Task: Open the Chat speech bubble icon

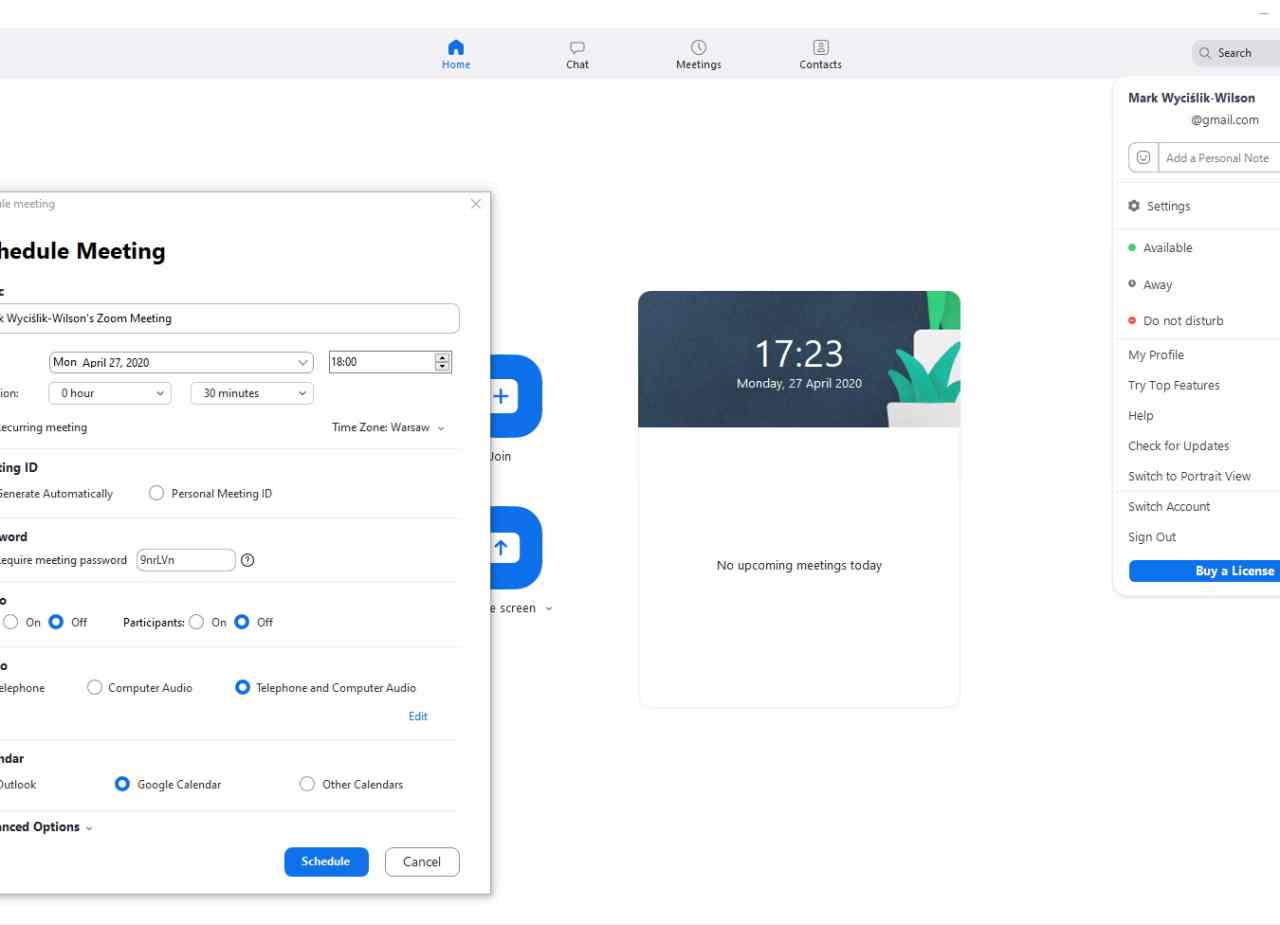Action: 577,48
